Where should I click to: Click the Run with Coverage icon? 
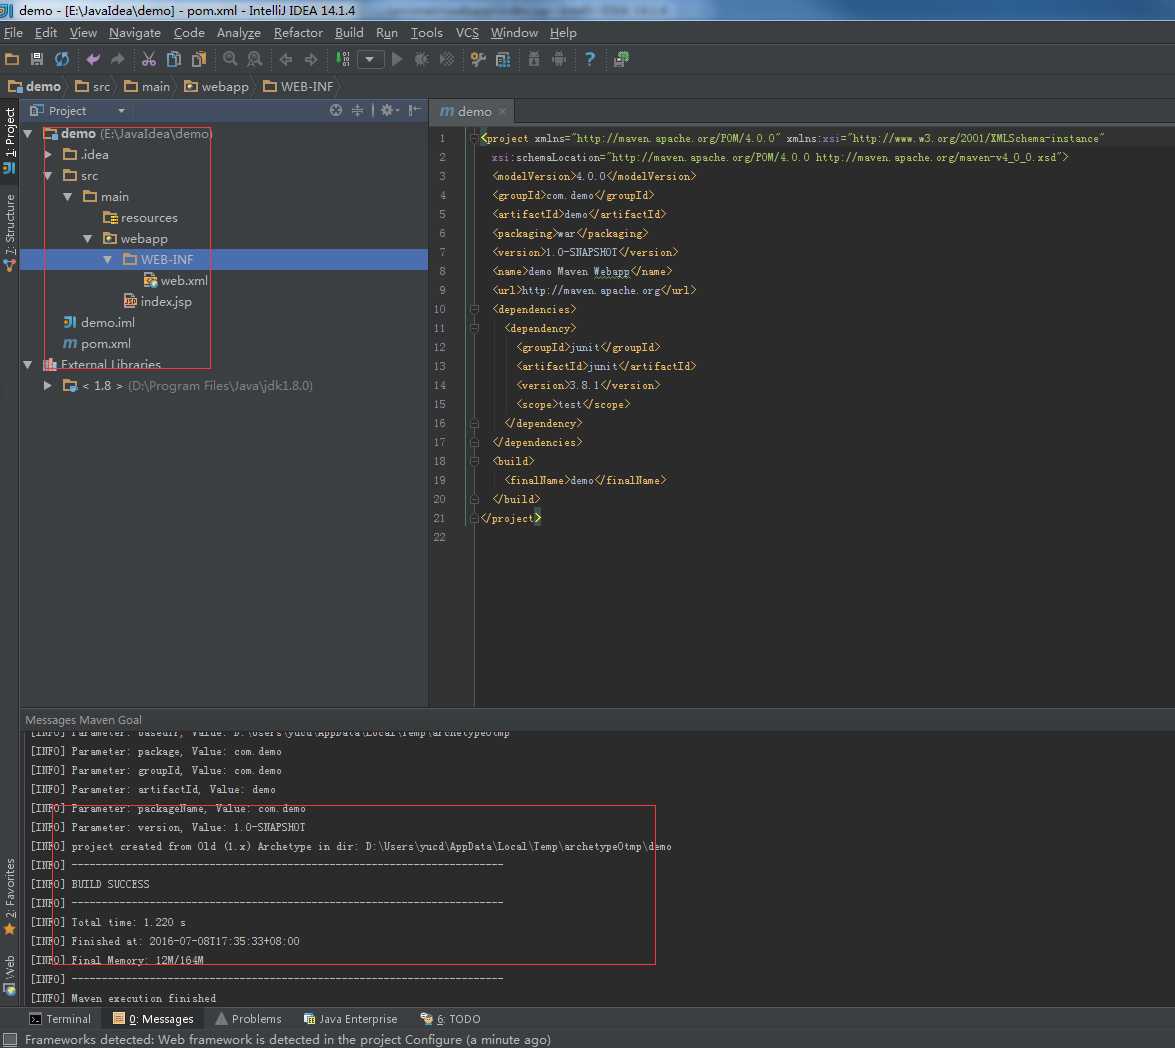(447, 59)
